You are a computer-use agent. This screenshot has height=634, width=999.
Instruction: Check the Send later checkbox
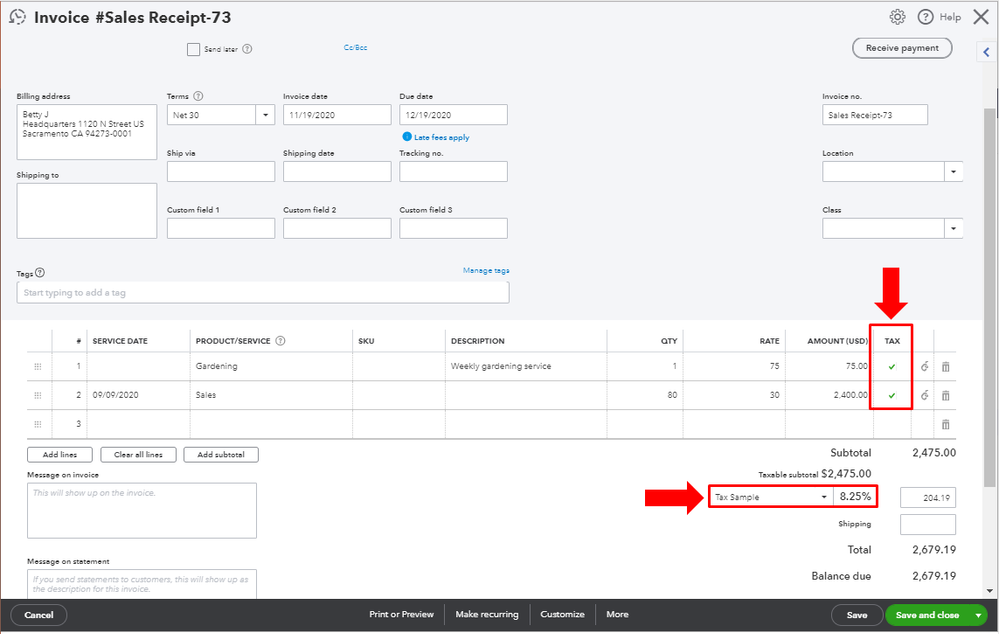(193, 49)
